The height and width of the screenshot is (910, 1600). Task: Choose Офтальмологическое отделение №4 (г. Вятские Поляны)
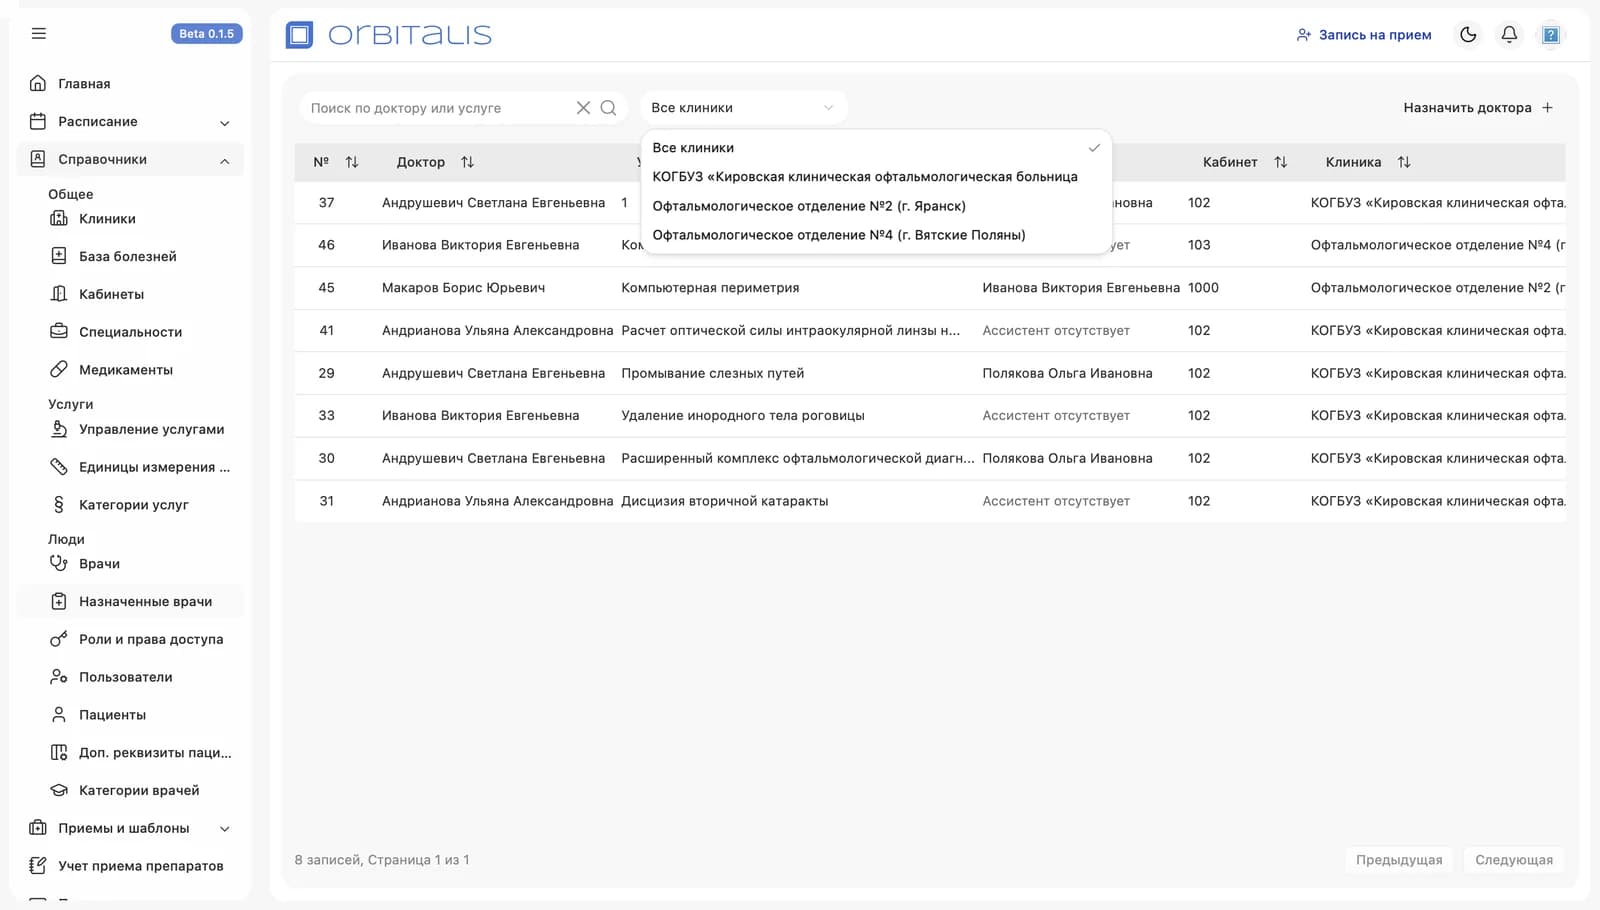tap(876, 235)
